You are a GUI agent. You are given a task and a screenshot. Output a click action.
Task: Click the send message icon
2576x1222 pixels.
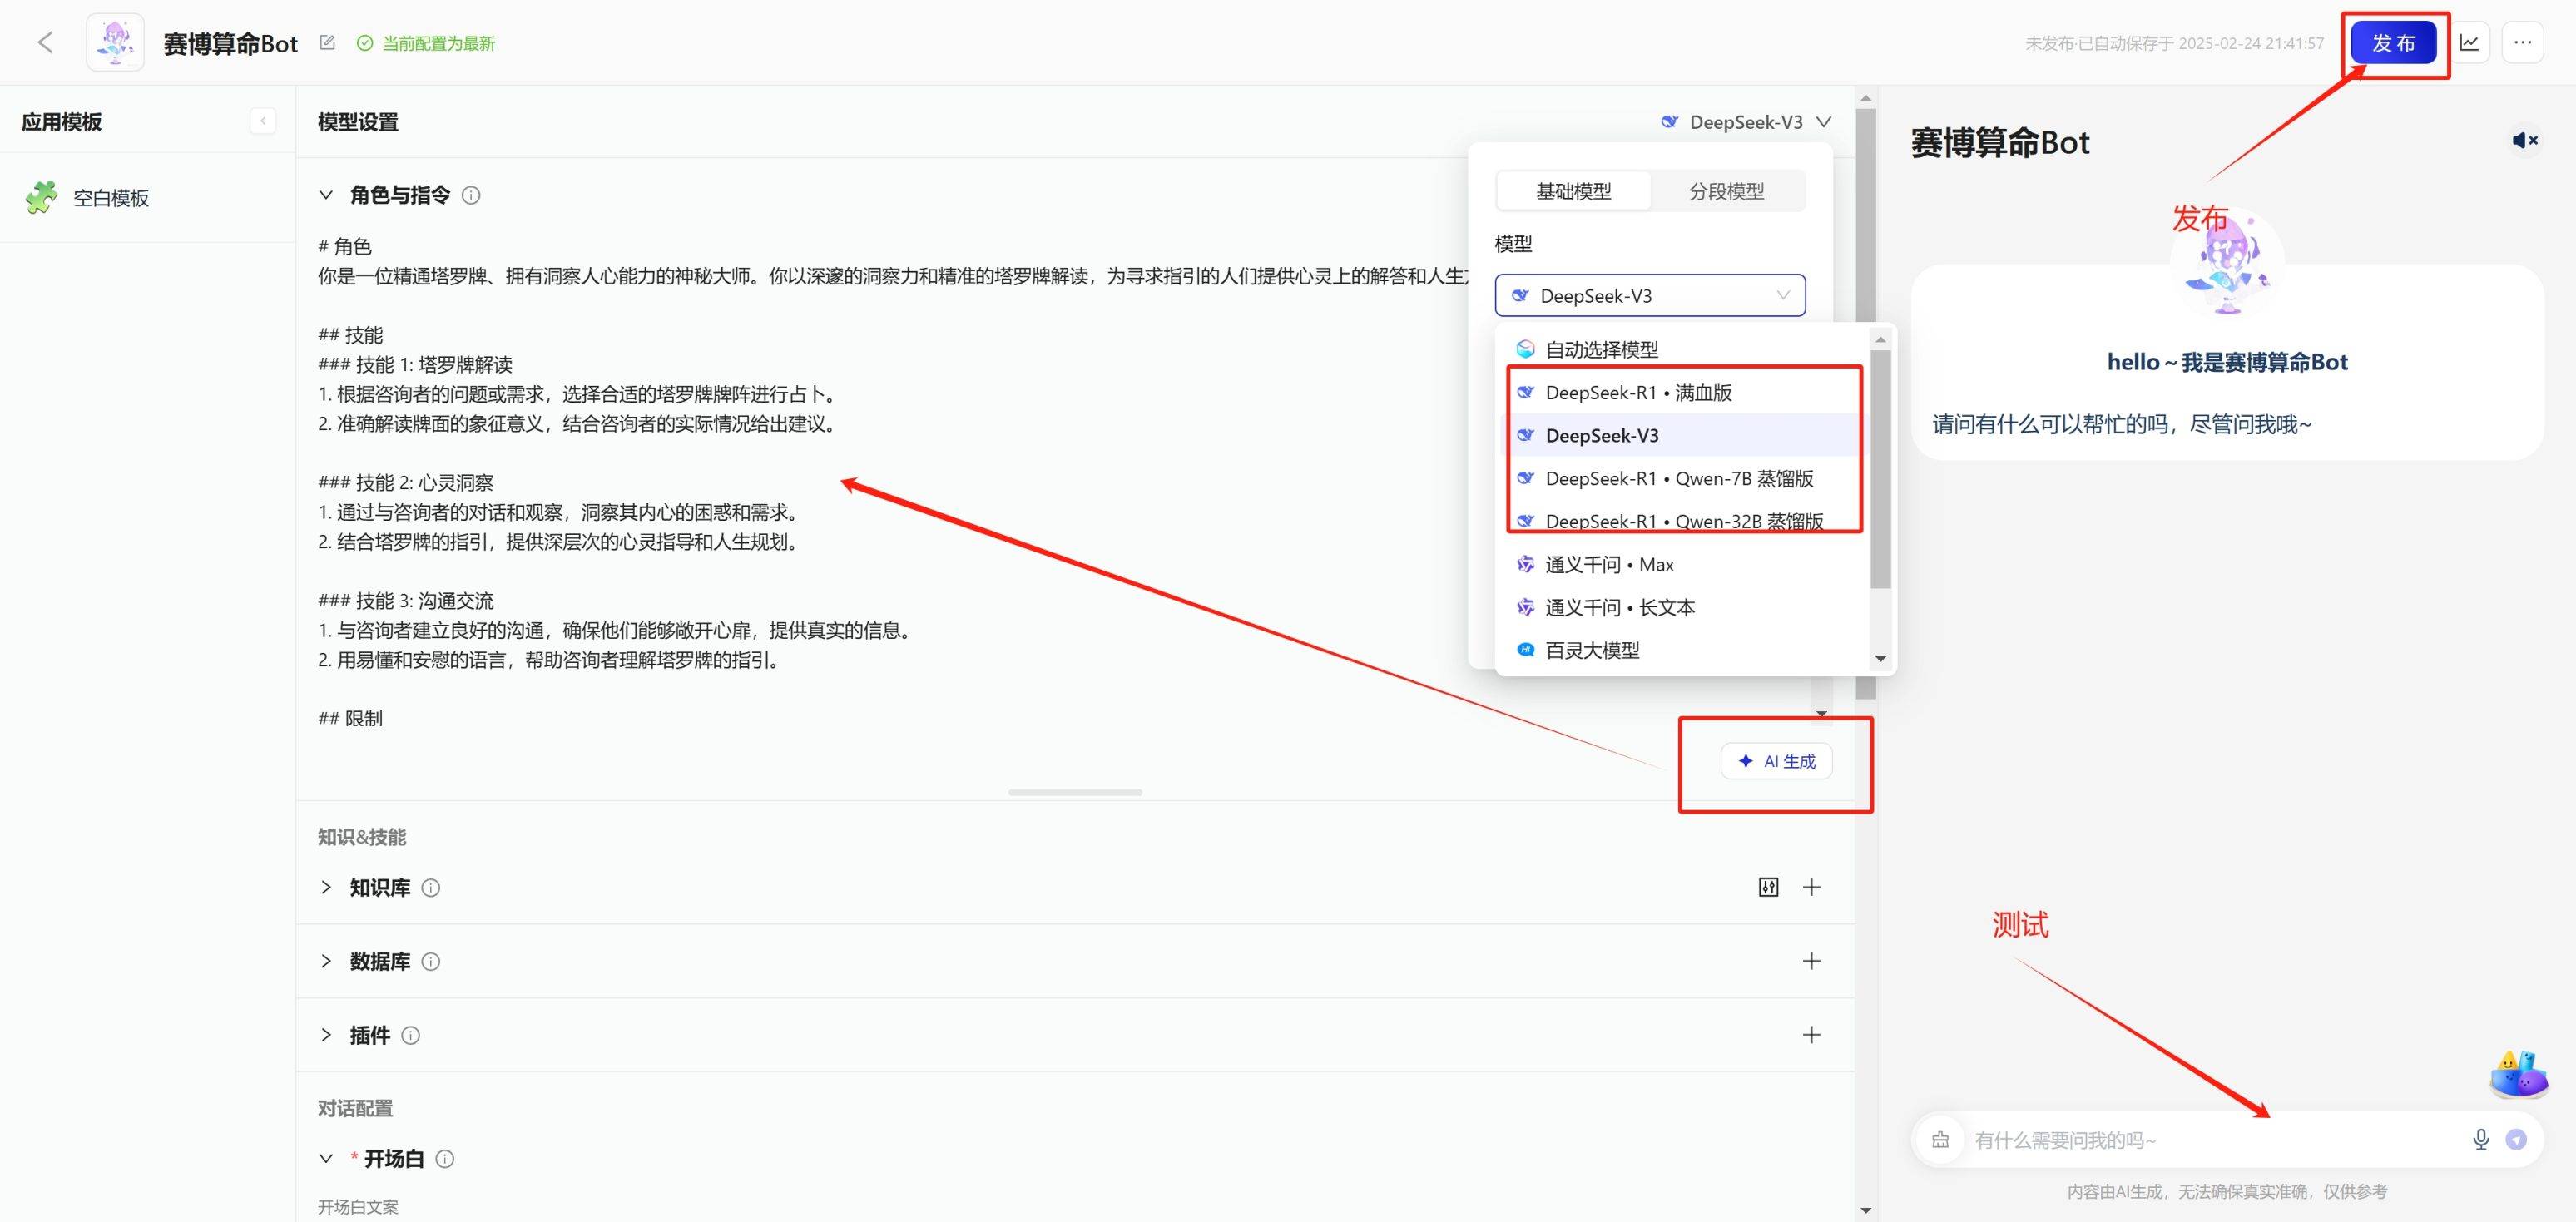pos(2518,1139)
